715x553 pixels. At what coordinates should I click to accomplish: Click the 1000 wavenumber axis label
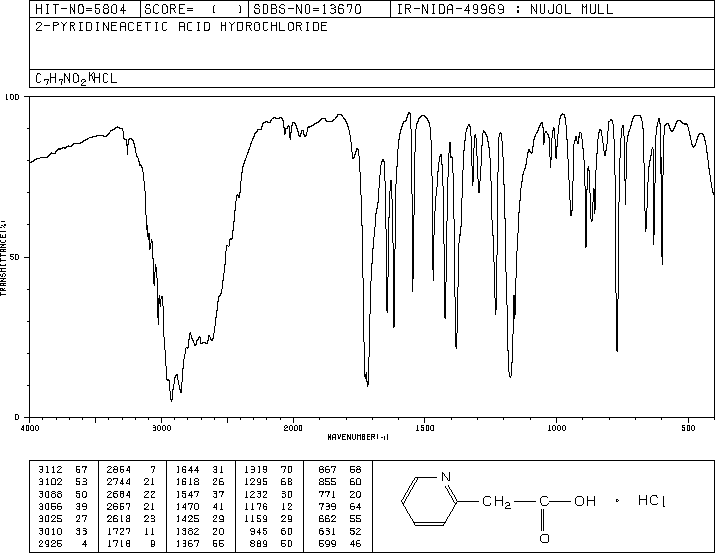(556, 428)
